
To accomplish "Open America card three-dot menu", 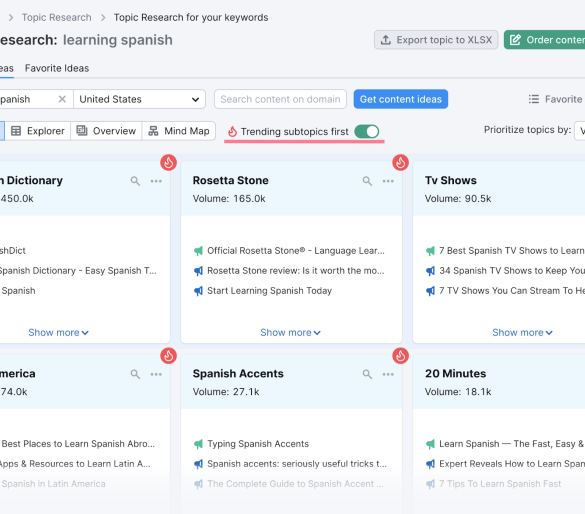I will tap(156, 374).
